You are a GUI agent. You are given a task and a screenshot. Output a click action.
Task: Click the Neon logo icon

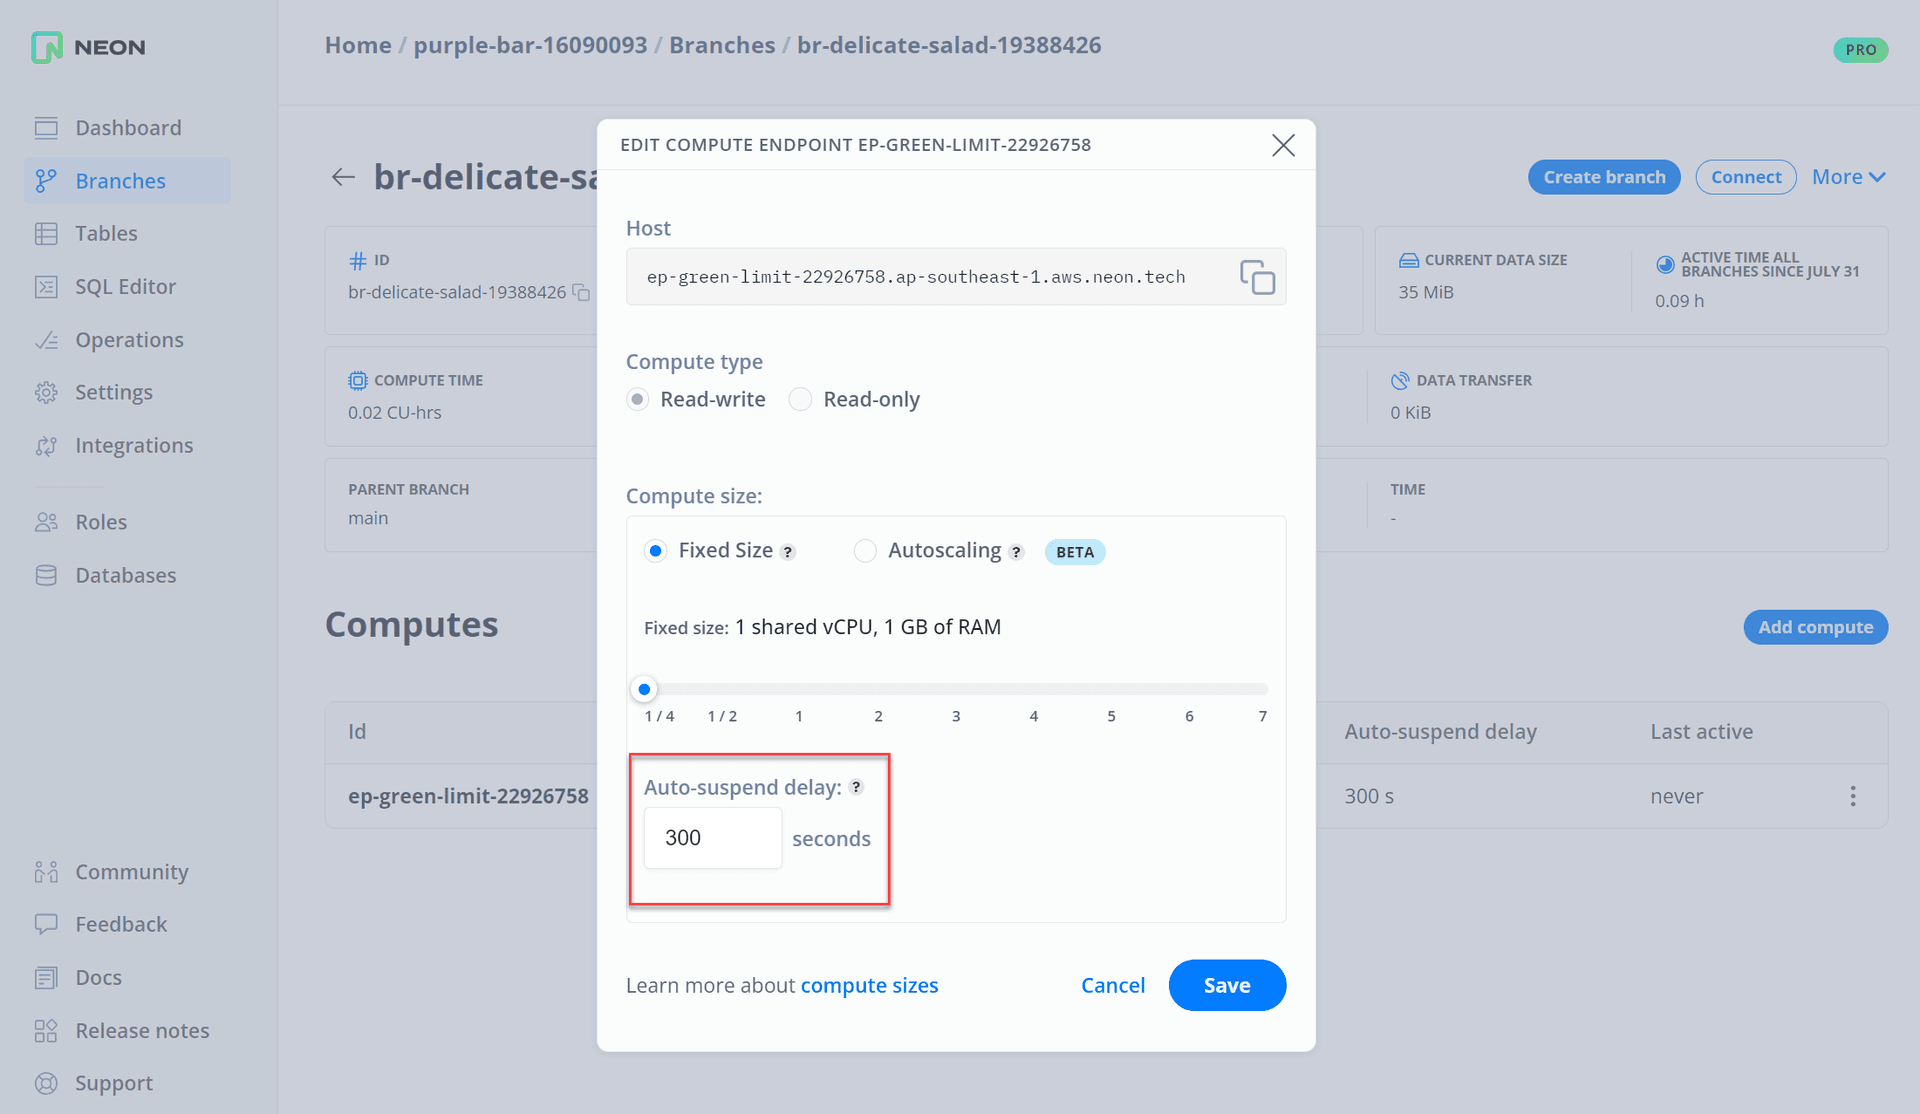point(47,47)
